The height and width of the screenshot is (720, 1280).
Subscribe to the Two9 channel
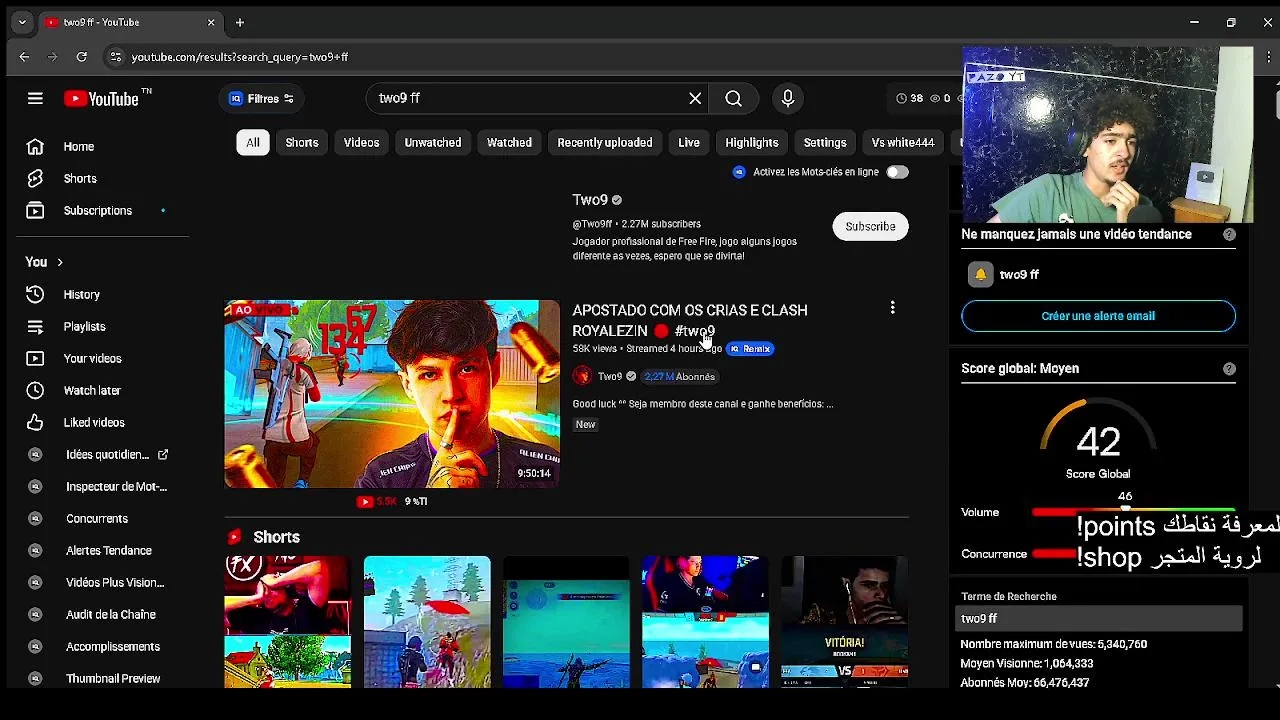point(870,226)
